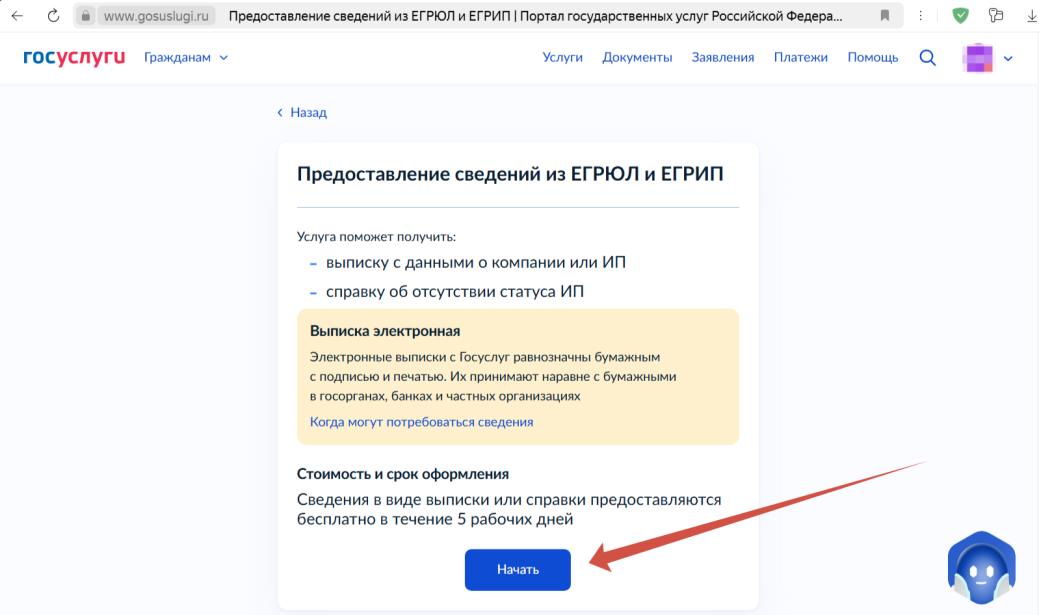Open the Услуги menu item
Image resolution: width=1039 pixels, height=615 pixels.
coord(562,58)
